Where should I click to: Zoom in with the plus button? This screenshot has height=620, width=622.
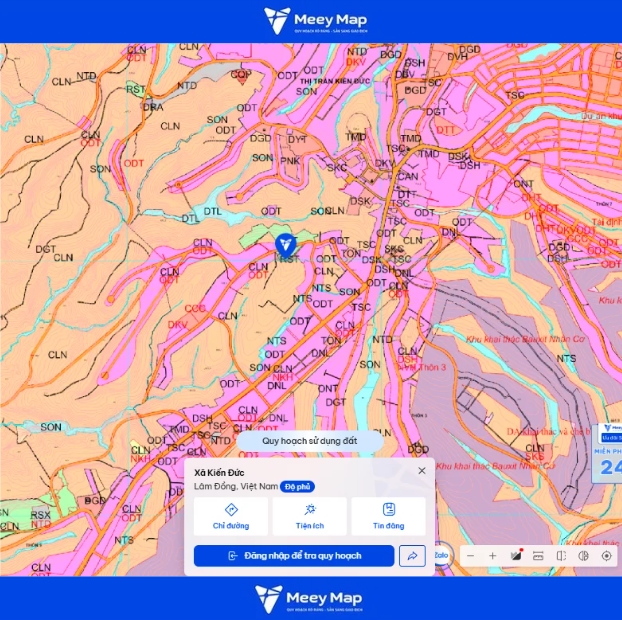pyautogui.click(x=492, y=556)
